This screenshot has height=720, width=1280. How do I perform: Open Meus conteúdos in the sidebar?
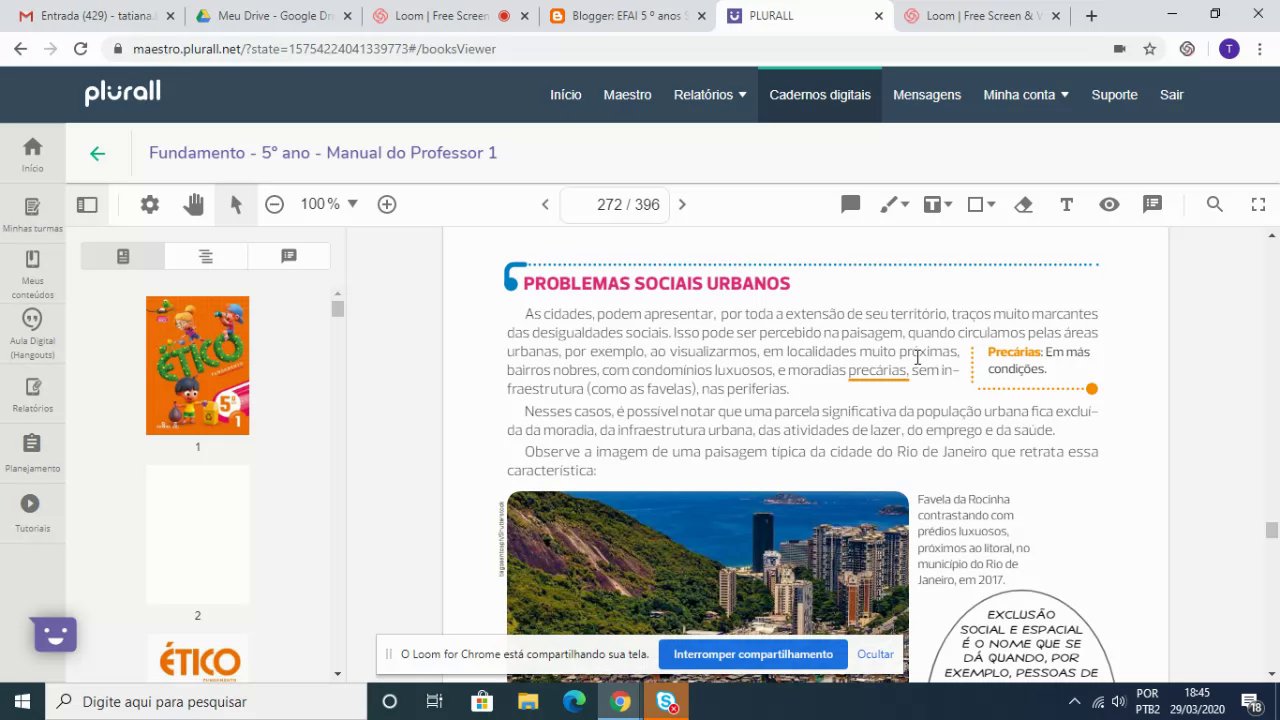[33, 274]
